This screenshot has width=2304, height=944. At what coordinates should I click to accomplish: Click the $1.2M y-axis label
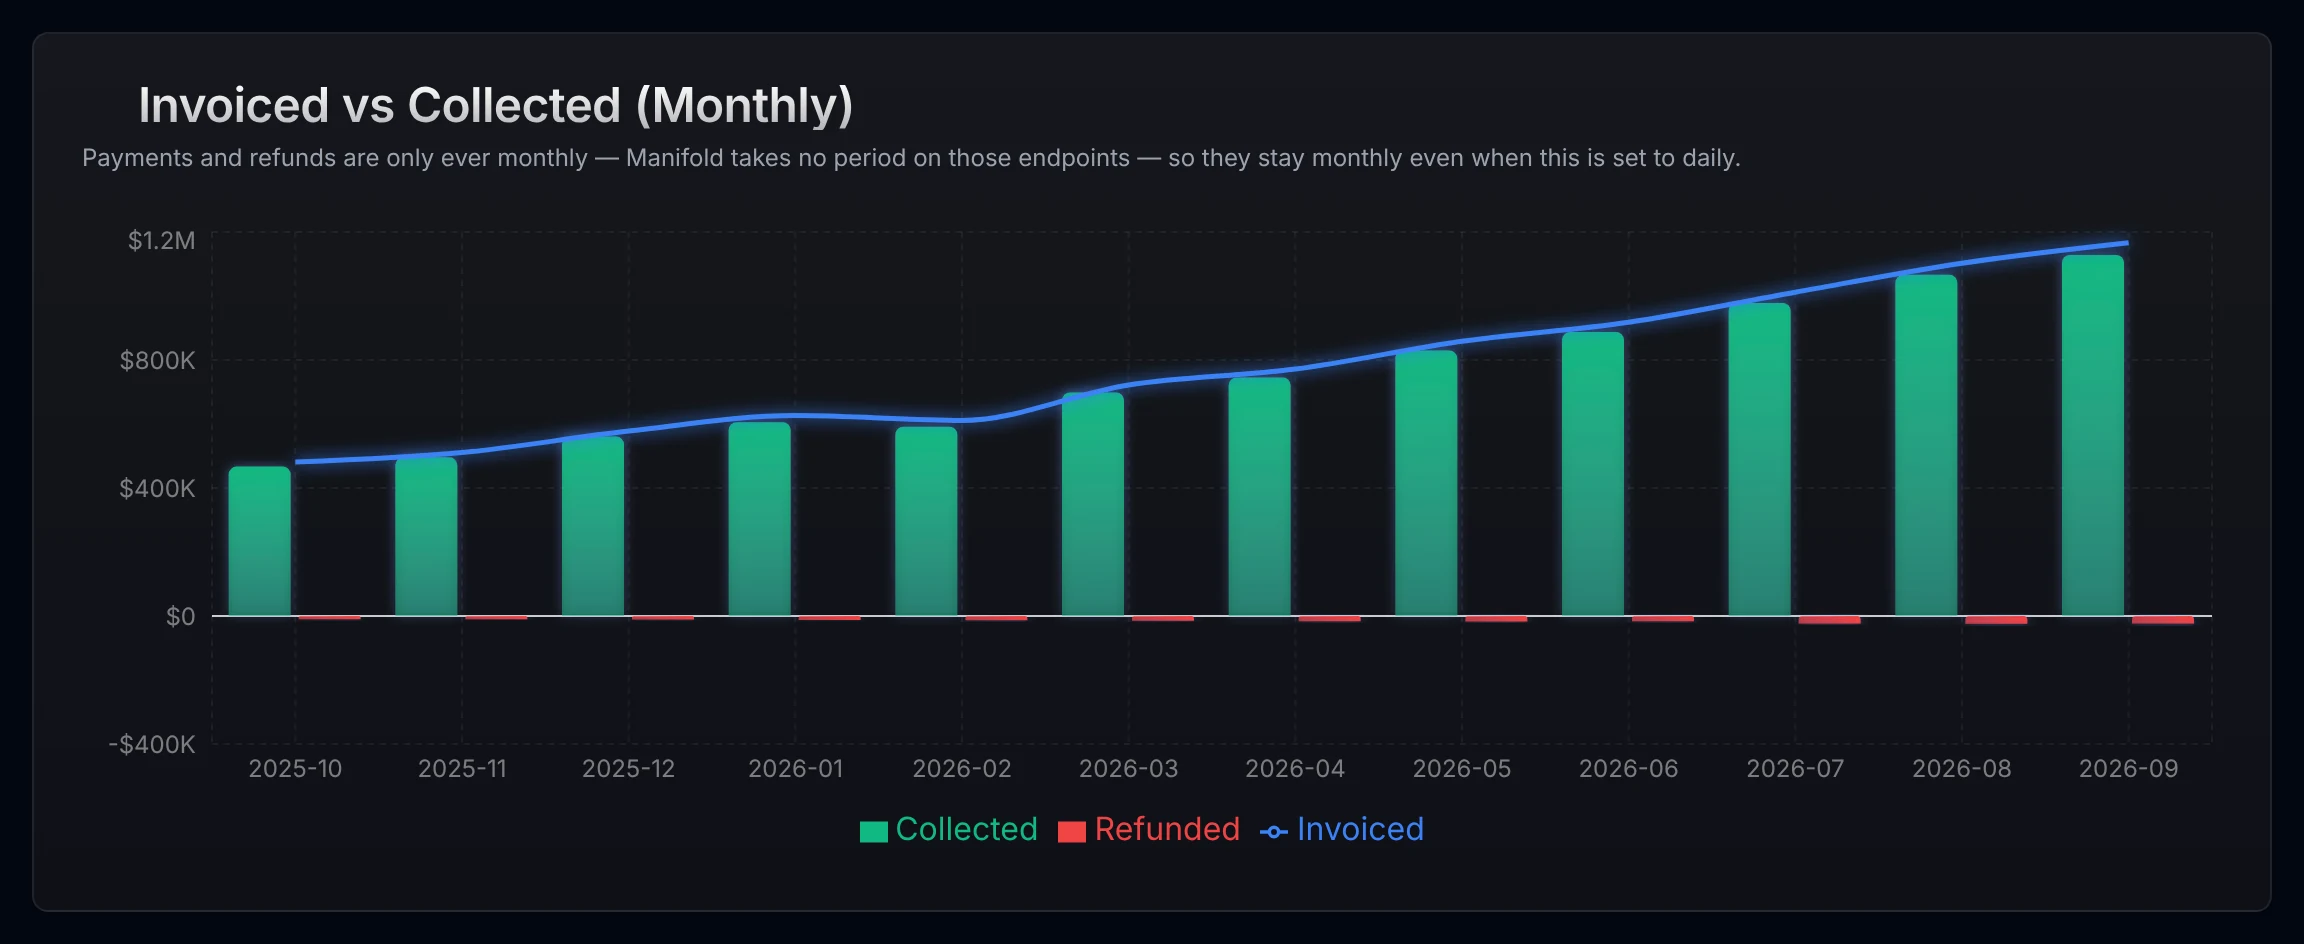(x=162, y=241)
